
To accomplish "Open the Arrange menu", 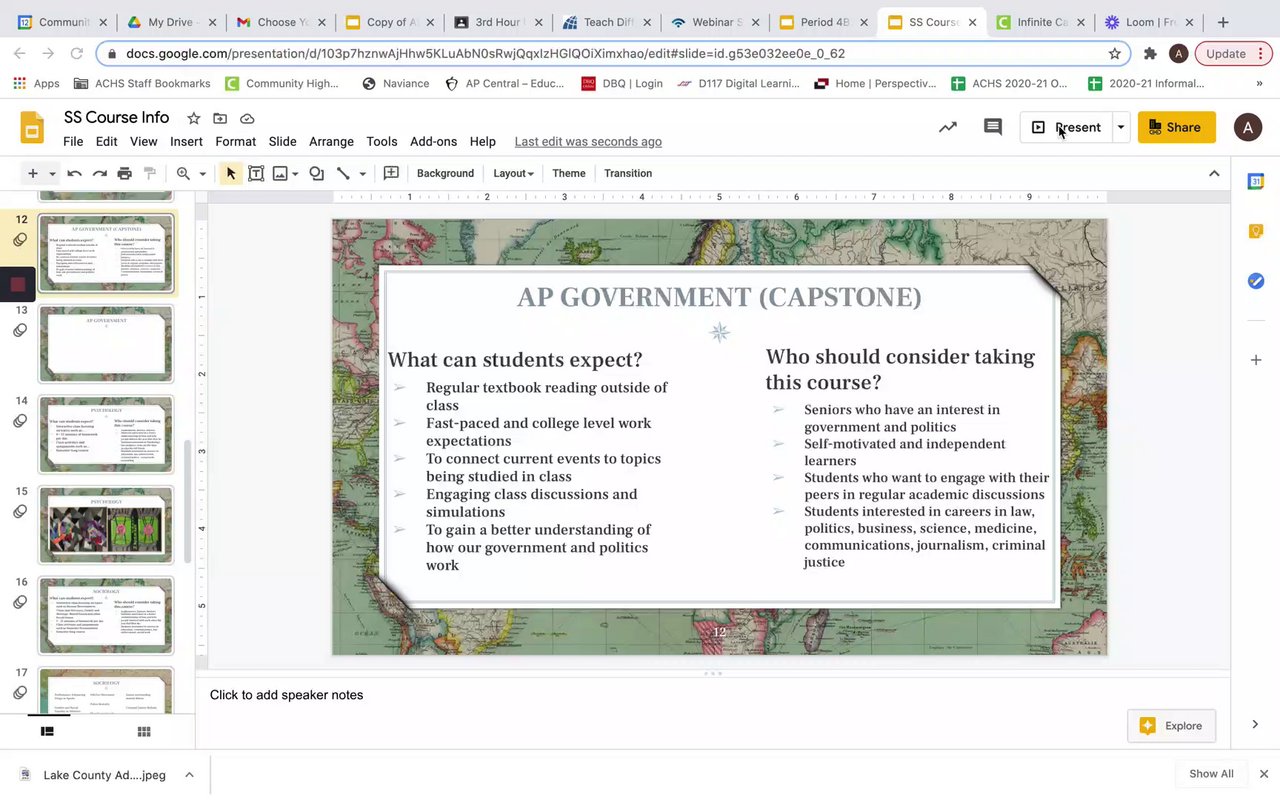I will coord(331,142).
